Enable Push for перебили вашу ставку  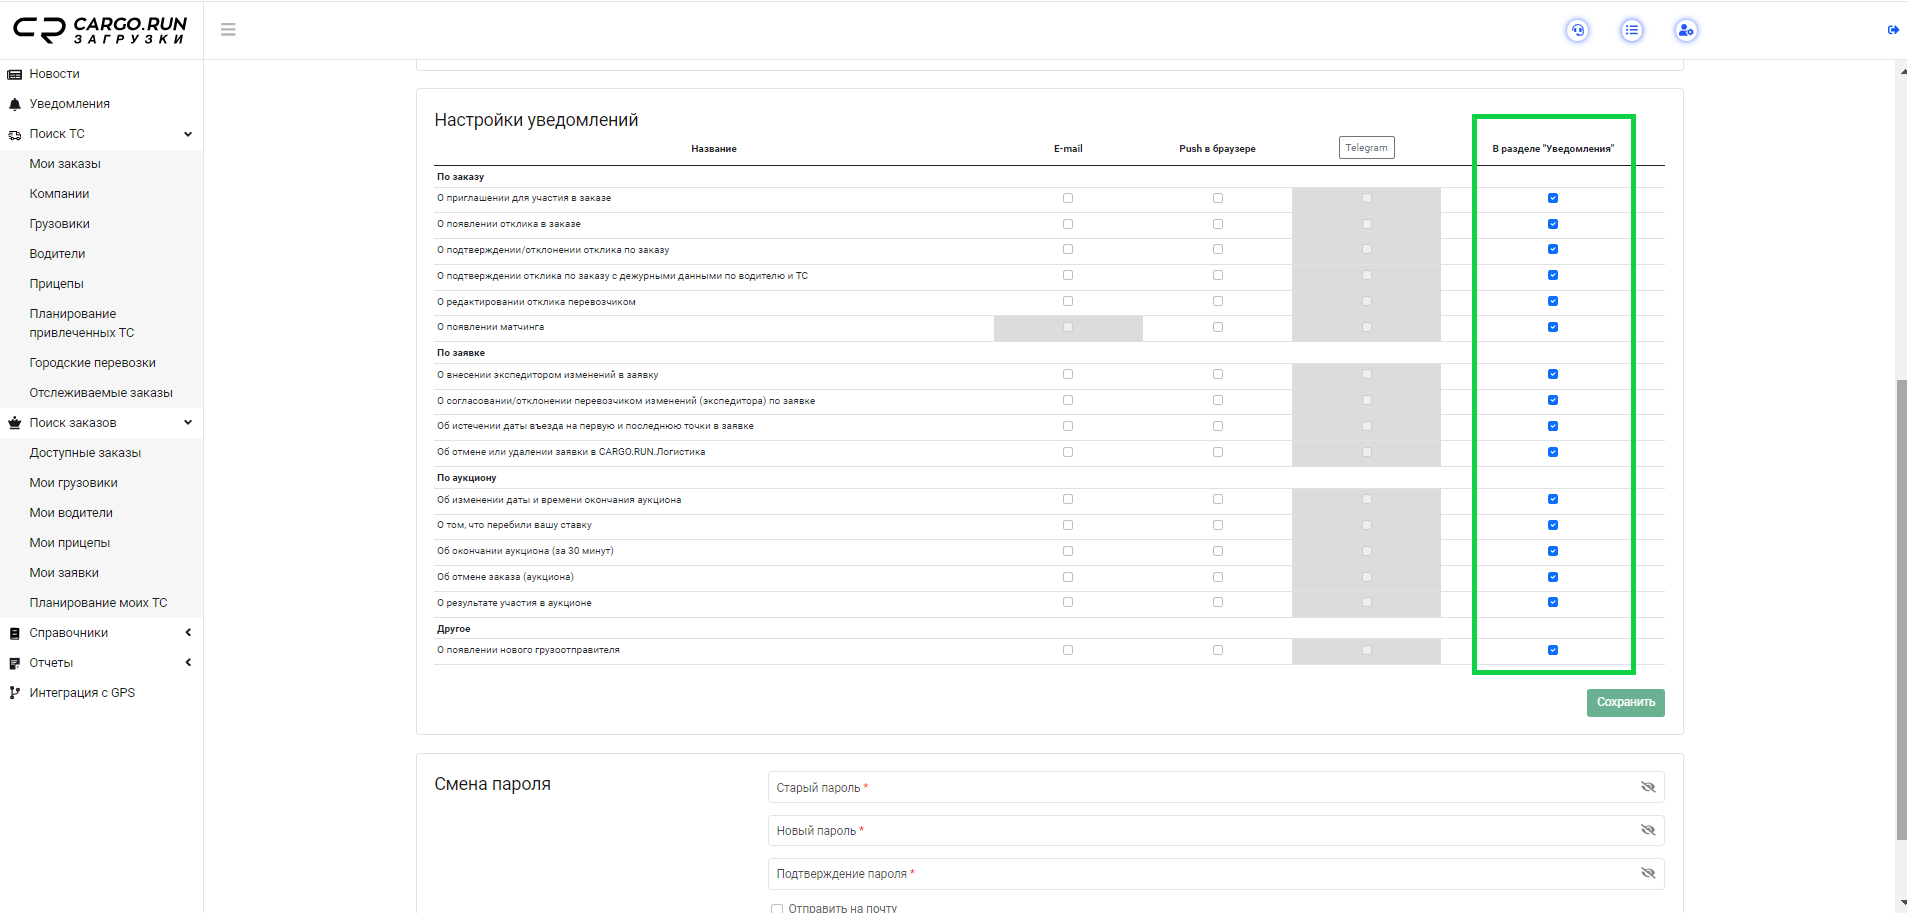click(1218, 525)
